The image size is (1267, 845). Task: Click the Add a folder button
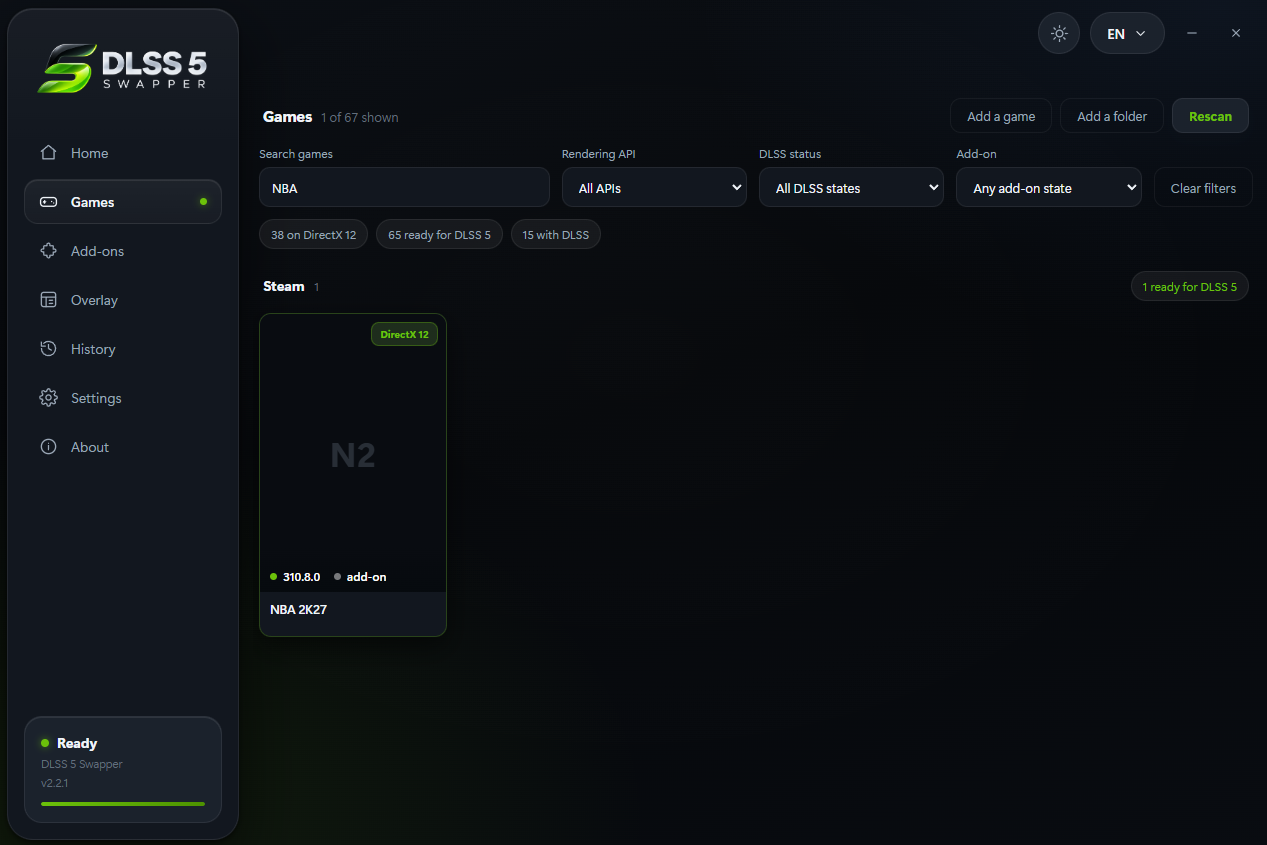(1112, 116)
